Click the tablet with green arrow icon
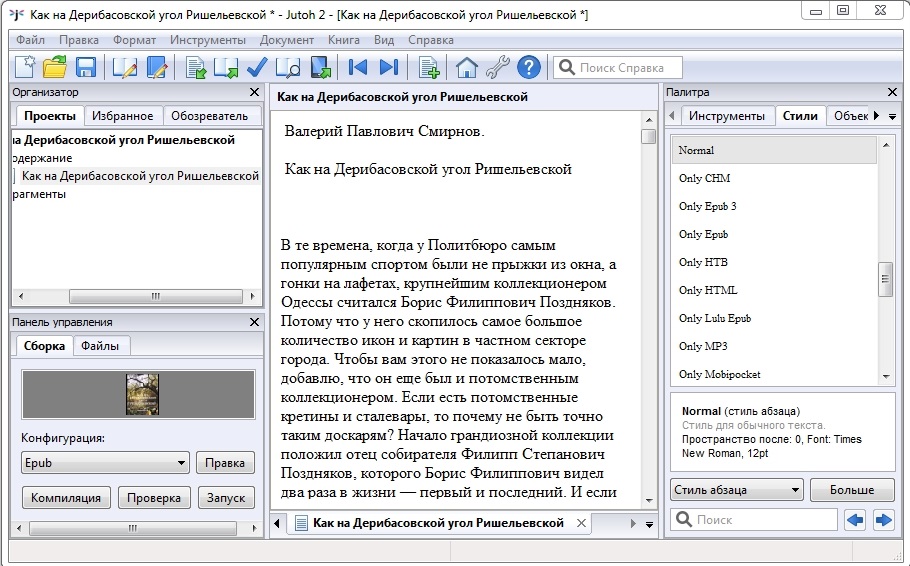The width and height of the screenshot is (910, 566). coord(320,67)
